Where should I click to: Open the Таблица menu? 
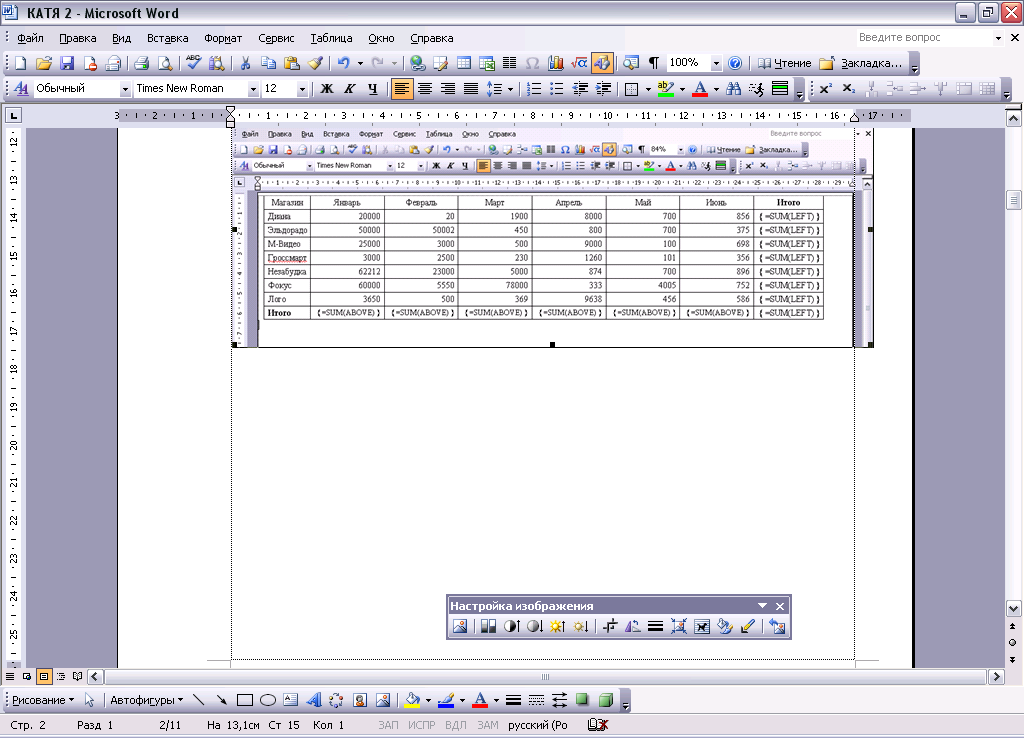pos(331,39)
